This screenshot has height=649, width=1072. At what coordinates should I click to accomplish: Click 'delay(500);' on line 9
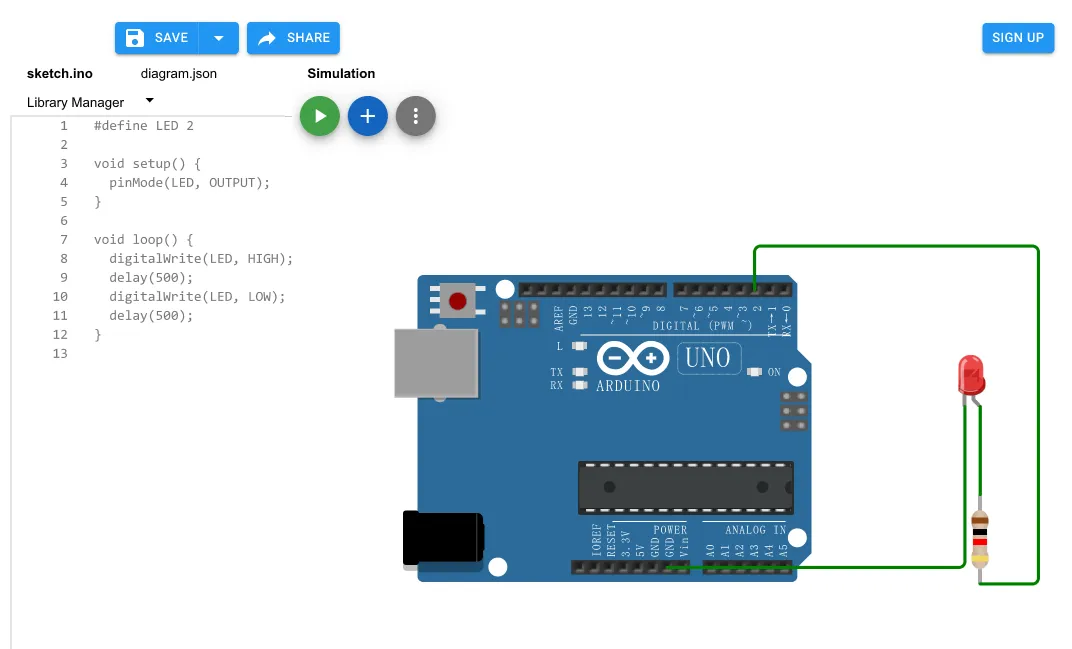coord(151,278)
